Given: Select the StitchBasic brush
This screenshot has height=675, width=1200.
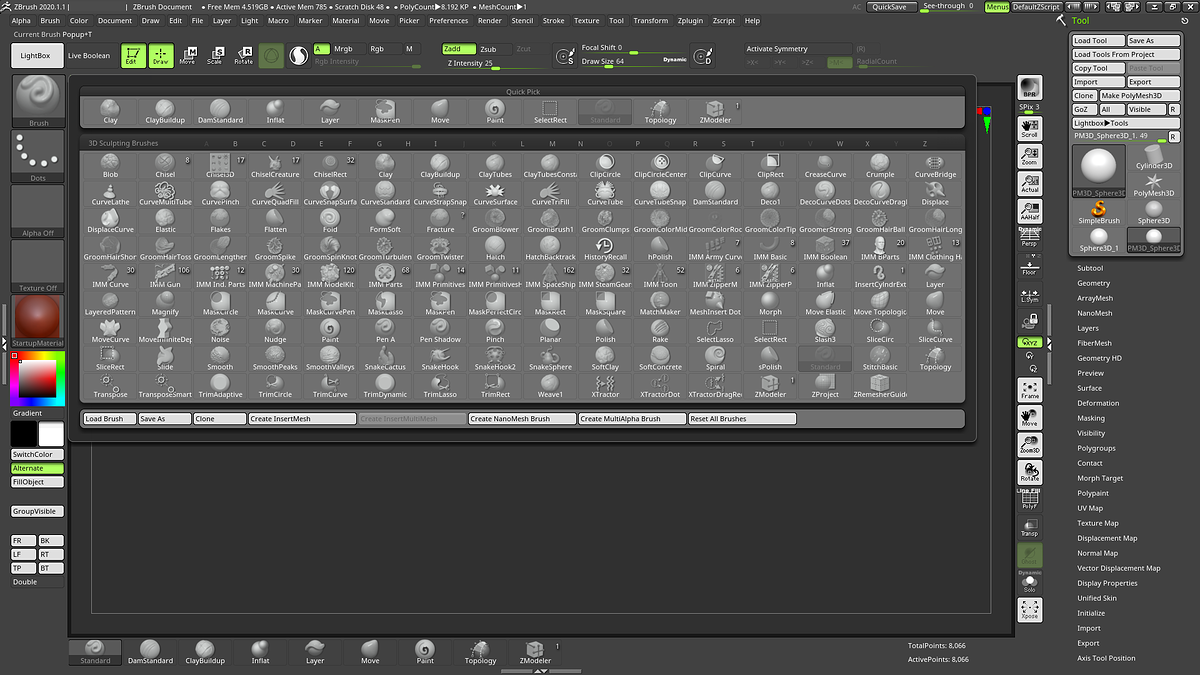Looking at the screenshot, I should [880, 359].
